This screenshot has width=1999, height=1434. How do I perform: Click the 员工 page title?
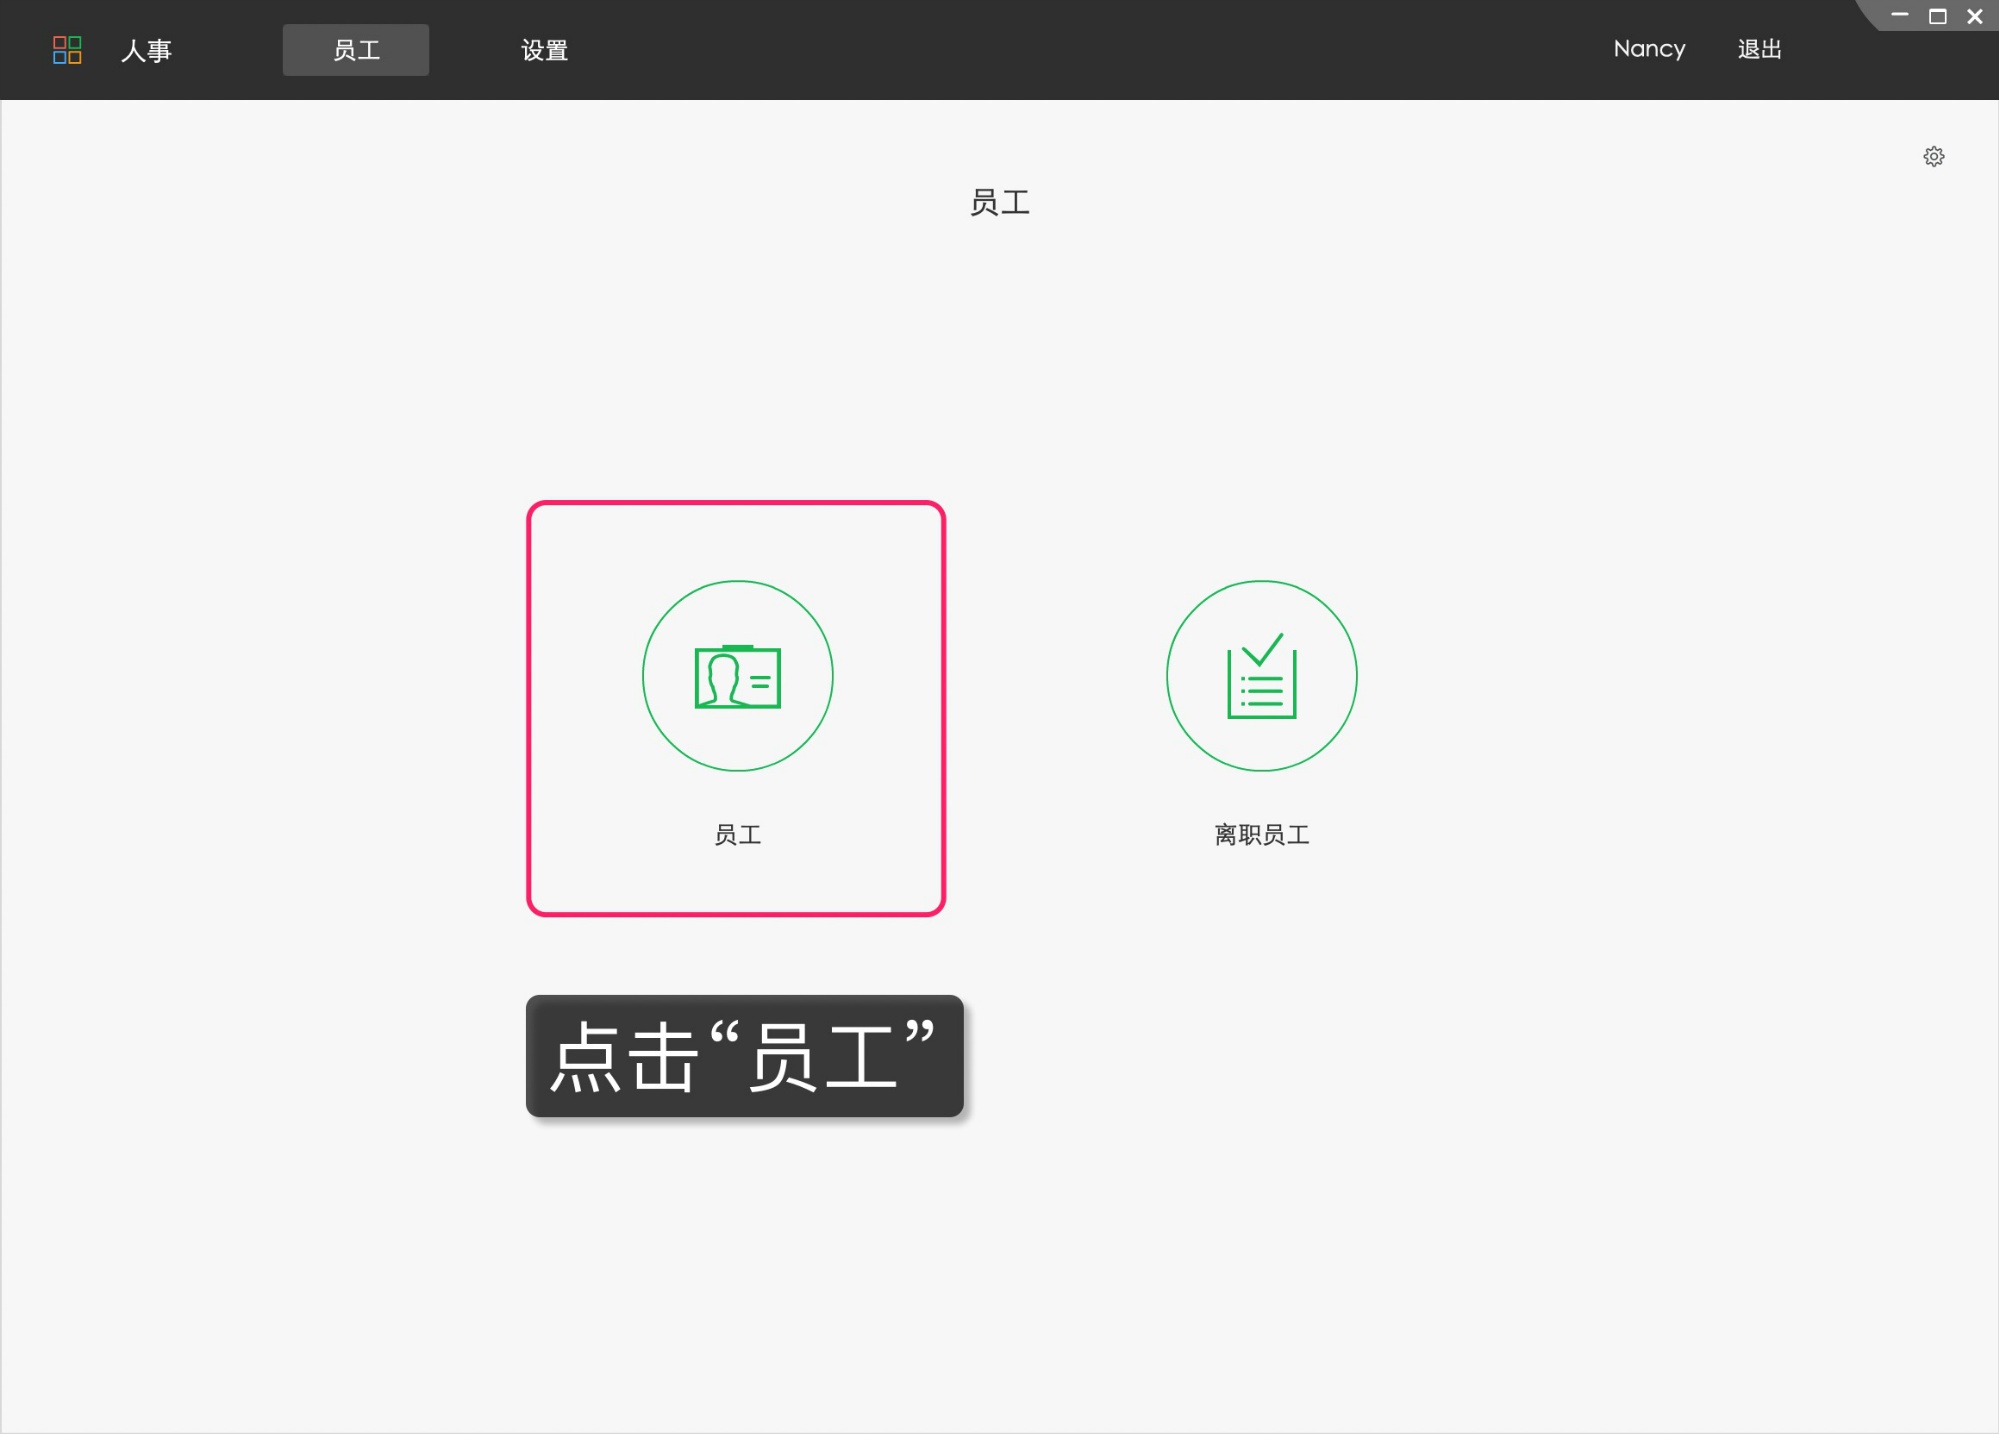[999, 203]
